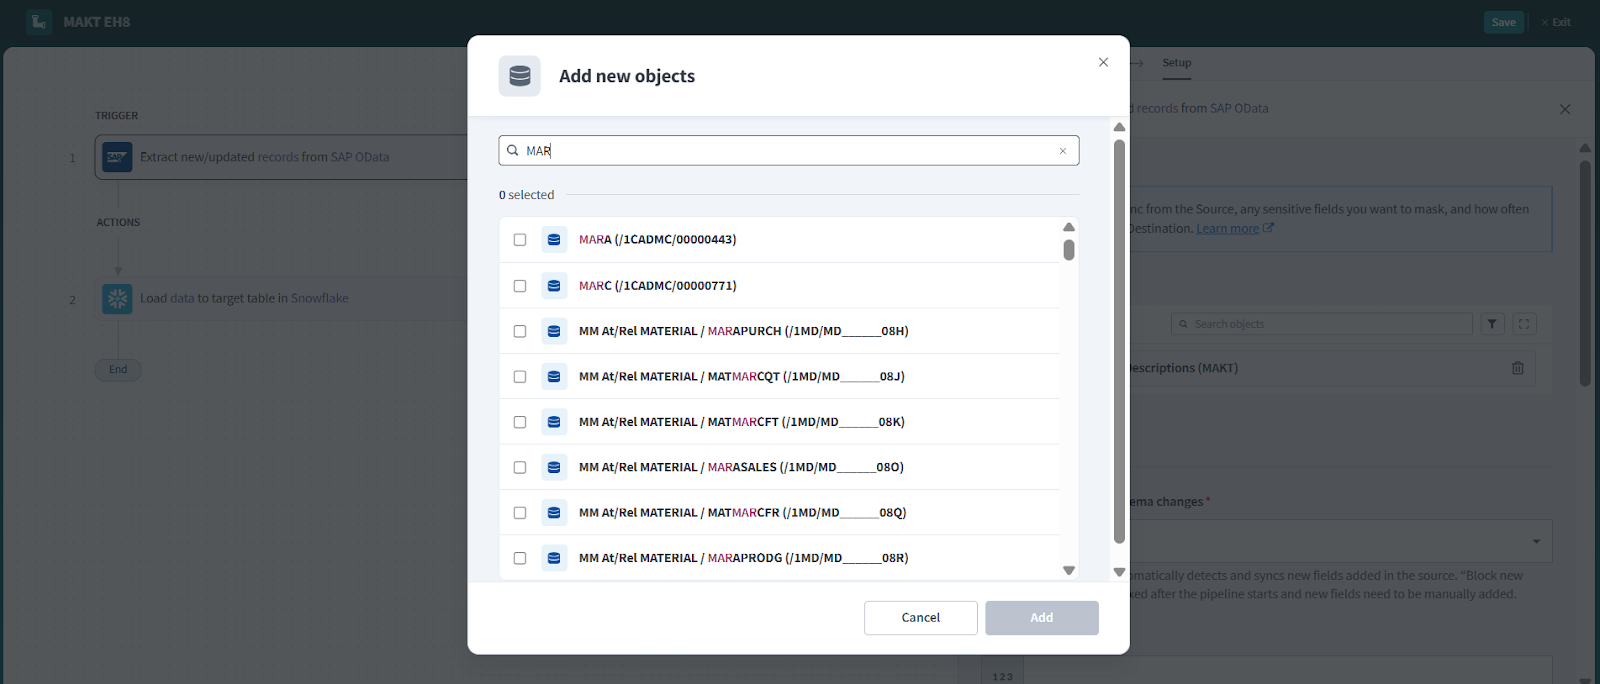Click the text MARC (/1CADMC/00000771)

click(x=657, y=286)
